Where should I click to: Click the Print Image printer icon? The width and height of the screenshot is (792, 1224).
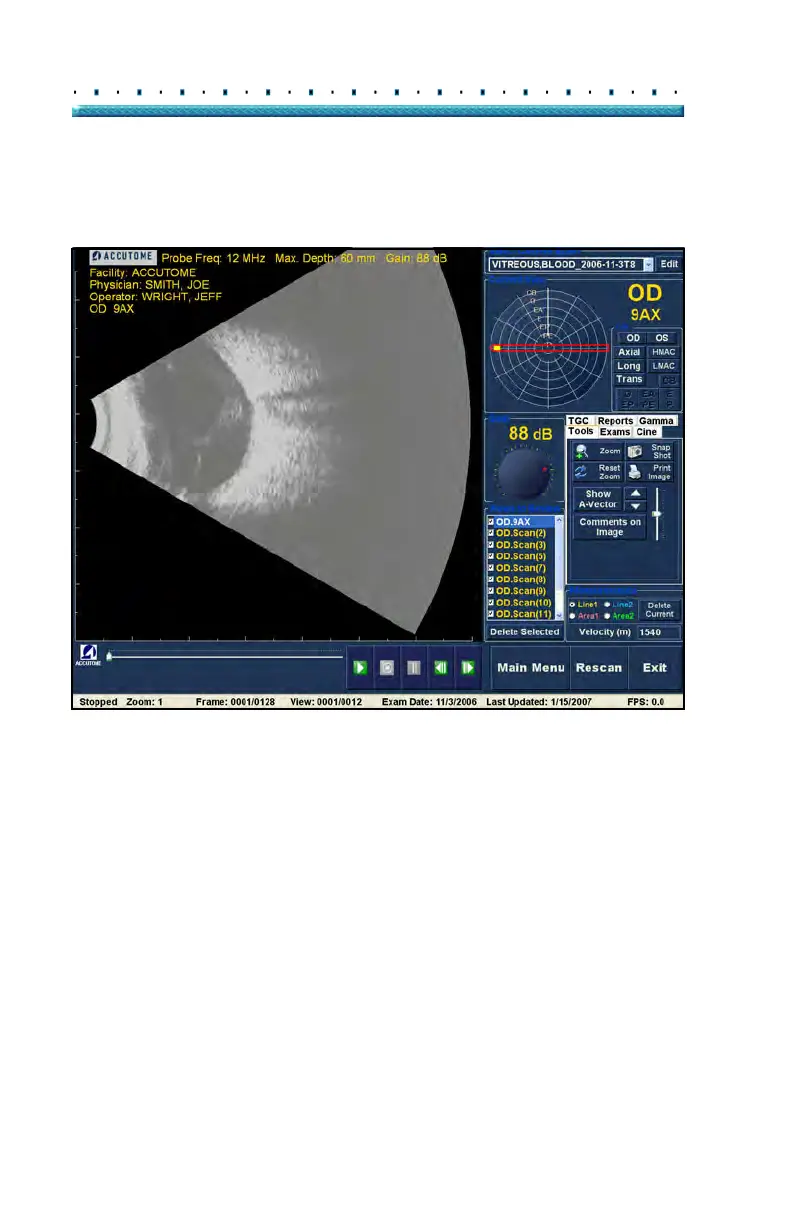[634, 472]
